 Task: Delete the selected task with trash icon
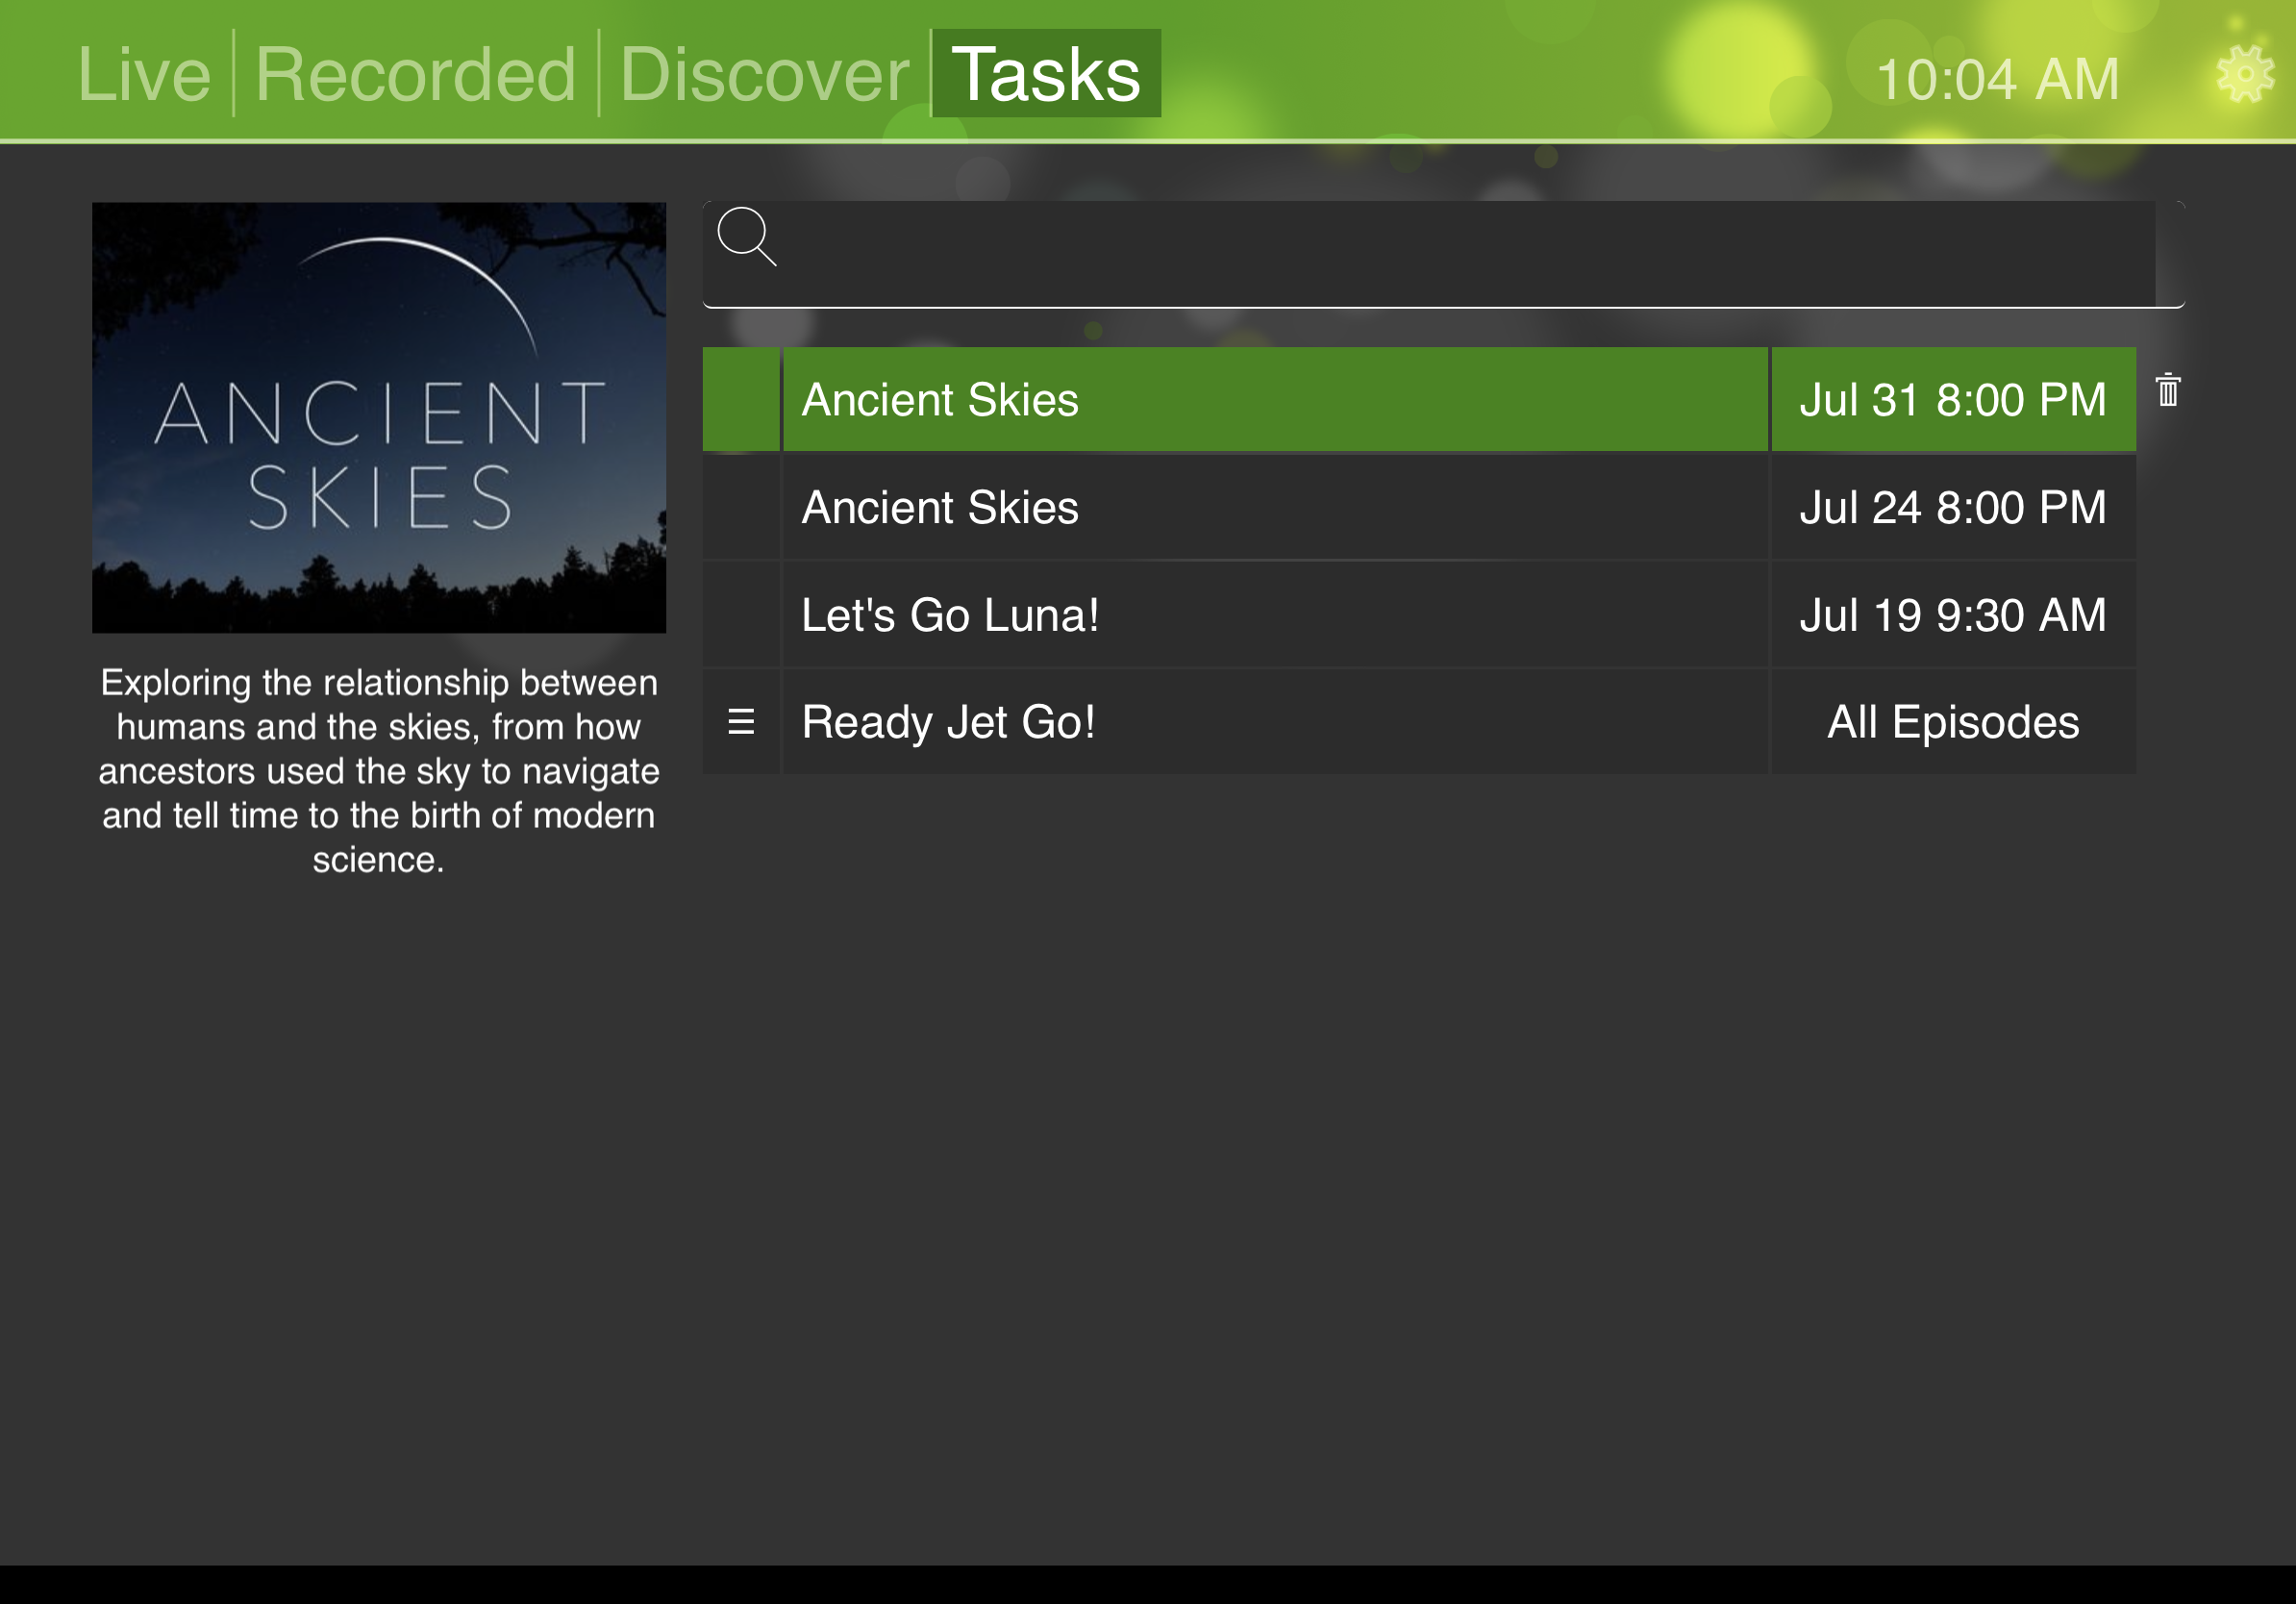click(2167, 390)
